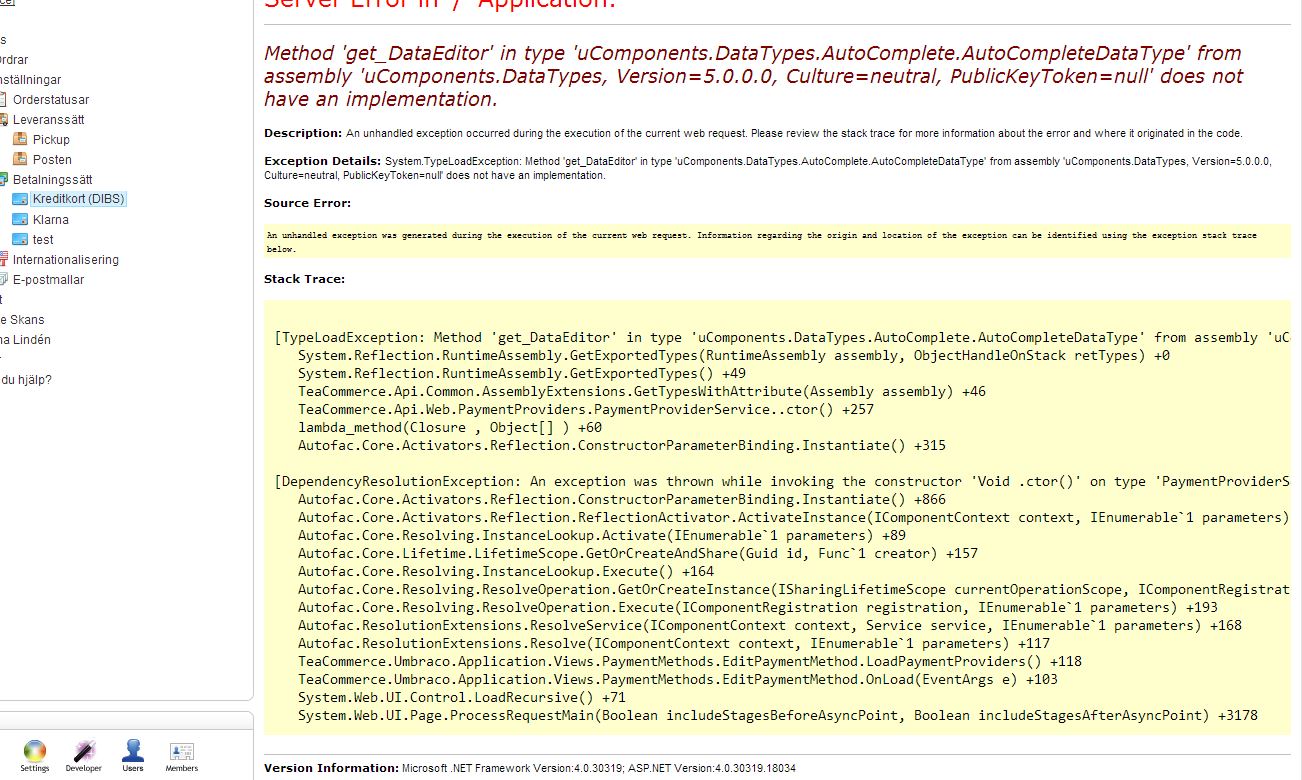Open the Betalningssätt tree node
The height and width of the screenshot is (780, 1302).
52,179
